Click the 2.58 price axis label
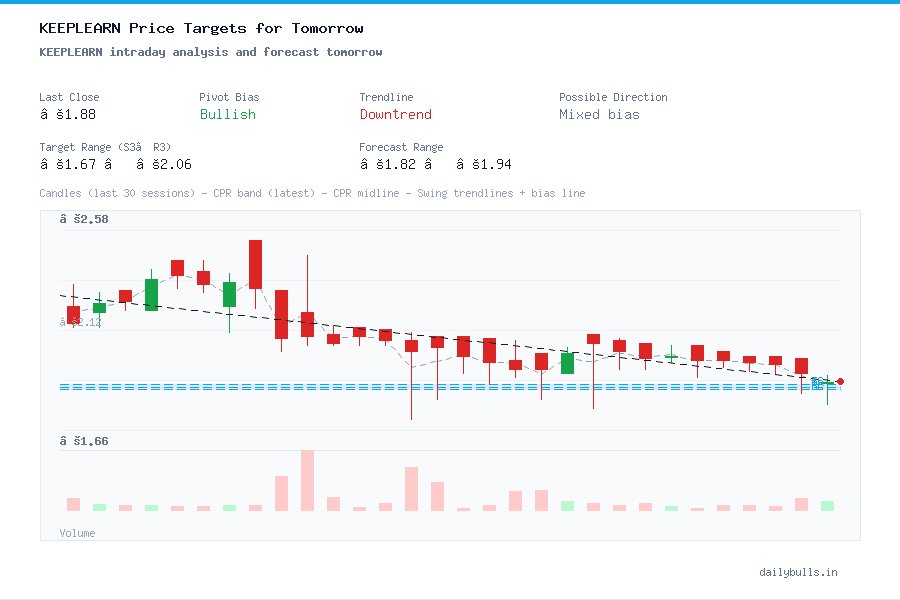The image size is (900, 600). coord(83,218)
